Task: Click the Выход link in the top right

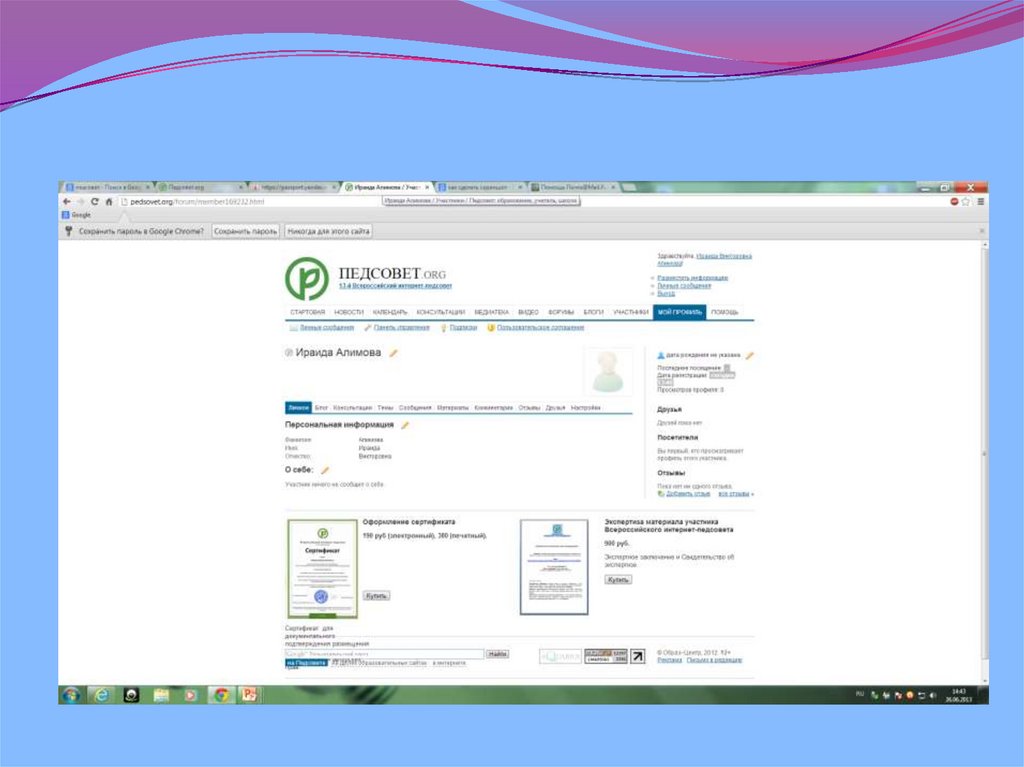Action: point(666,293)
